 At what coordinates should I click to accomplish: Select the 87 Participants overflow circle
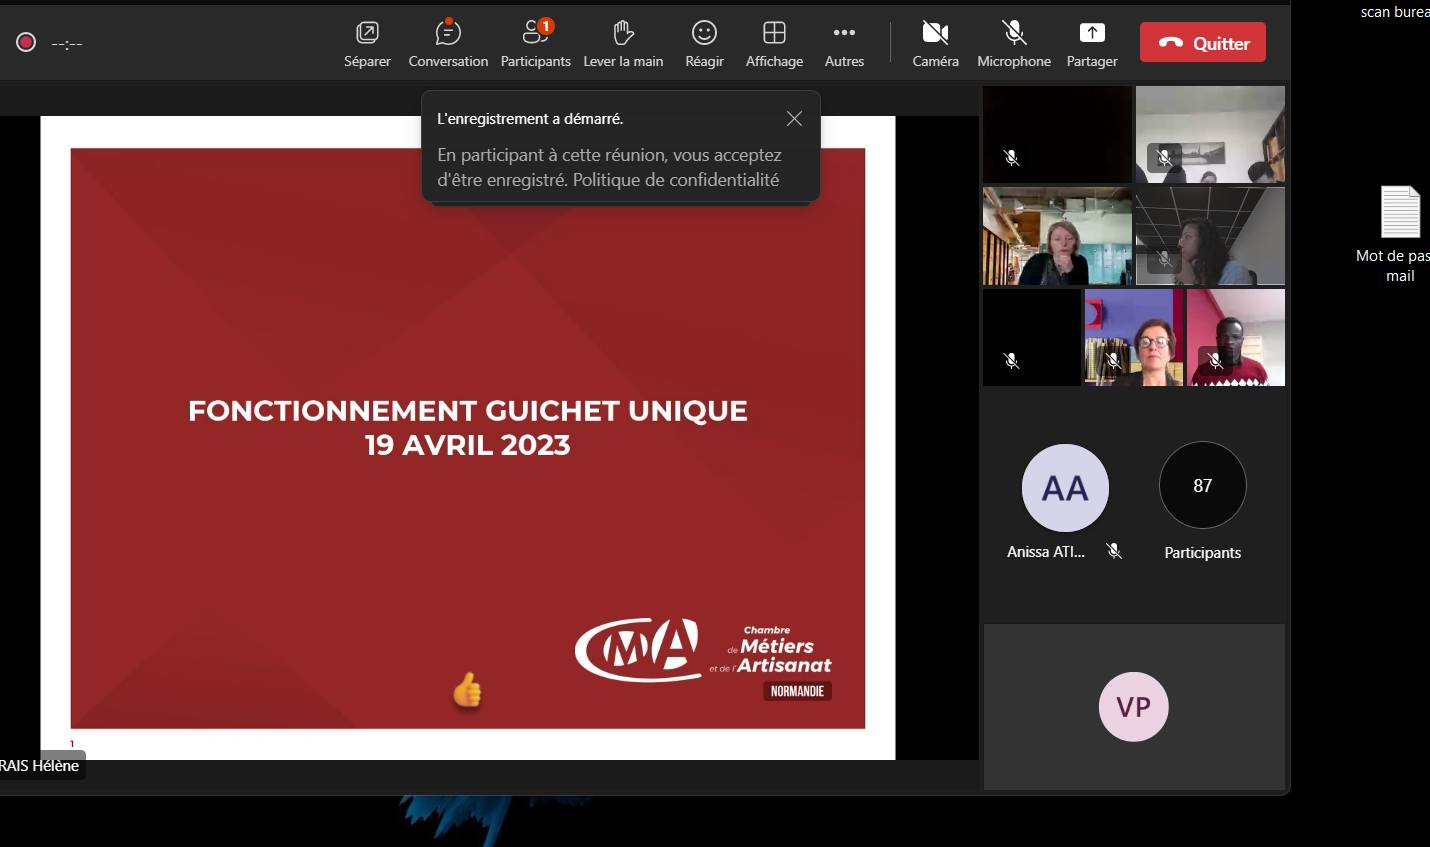point(1202,486)
